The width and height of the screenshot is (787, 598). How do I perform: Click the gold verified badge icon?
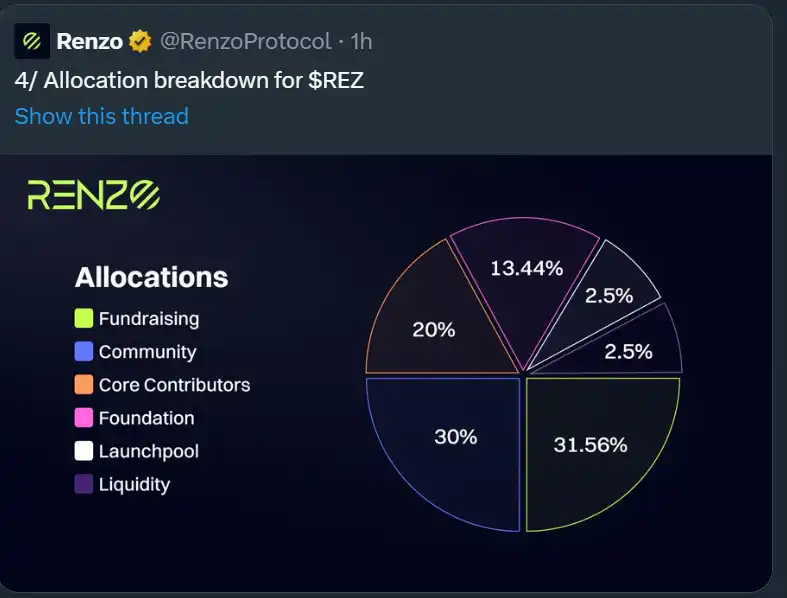click(x=140, y=42)
